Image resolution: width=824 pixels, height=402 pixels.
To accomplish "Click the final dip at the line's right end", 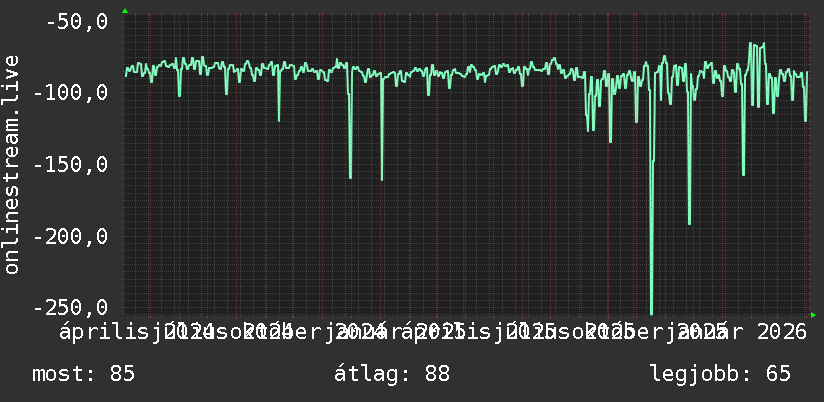I will (x=805, y=119).
